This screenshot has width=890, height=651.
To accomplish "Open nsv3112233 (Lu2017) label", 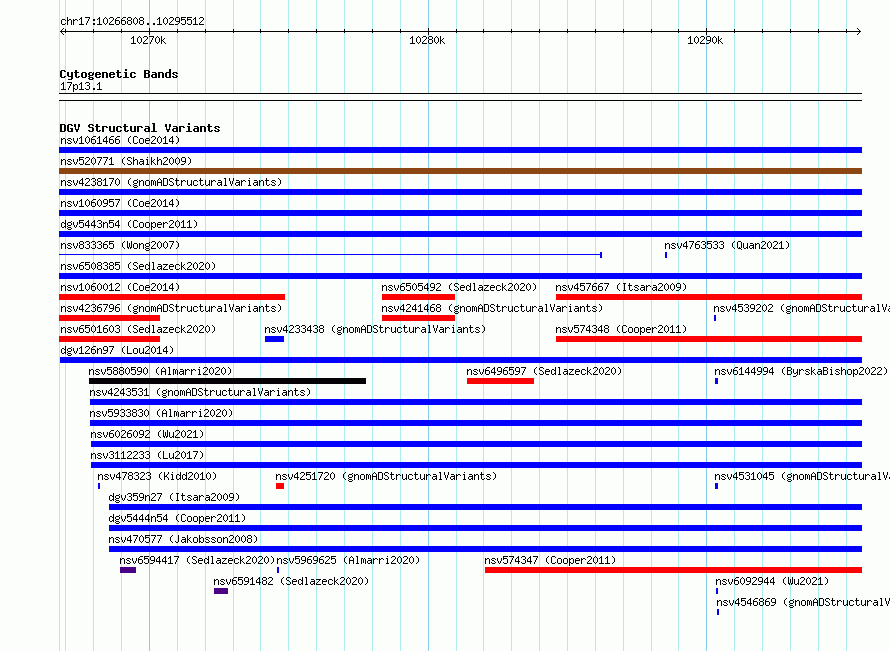I will pyautogui.click(x=147, y=455).
